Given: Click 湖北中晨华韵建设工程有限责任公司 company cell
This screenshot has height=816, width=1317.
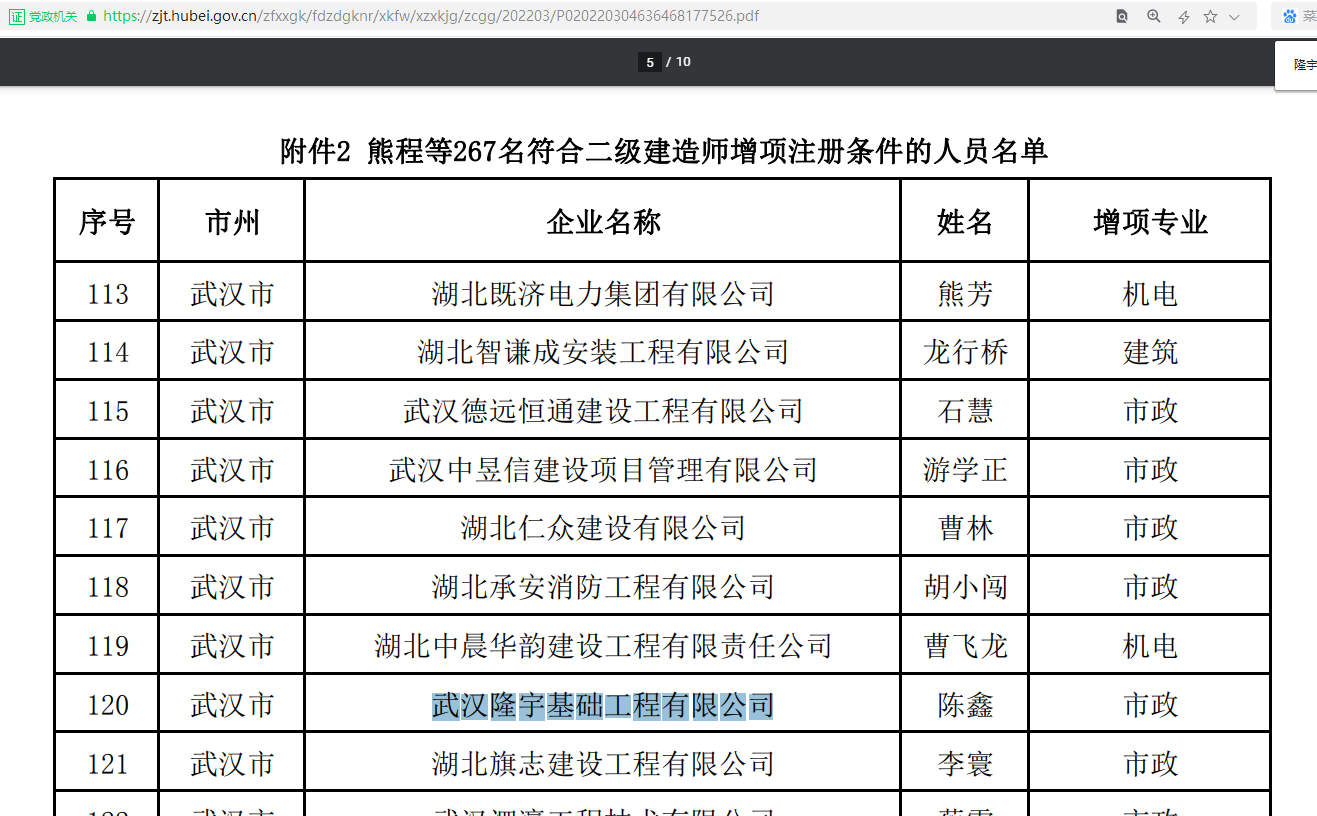Looking at the screenshot, I should (x=602, y=646).
